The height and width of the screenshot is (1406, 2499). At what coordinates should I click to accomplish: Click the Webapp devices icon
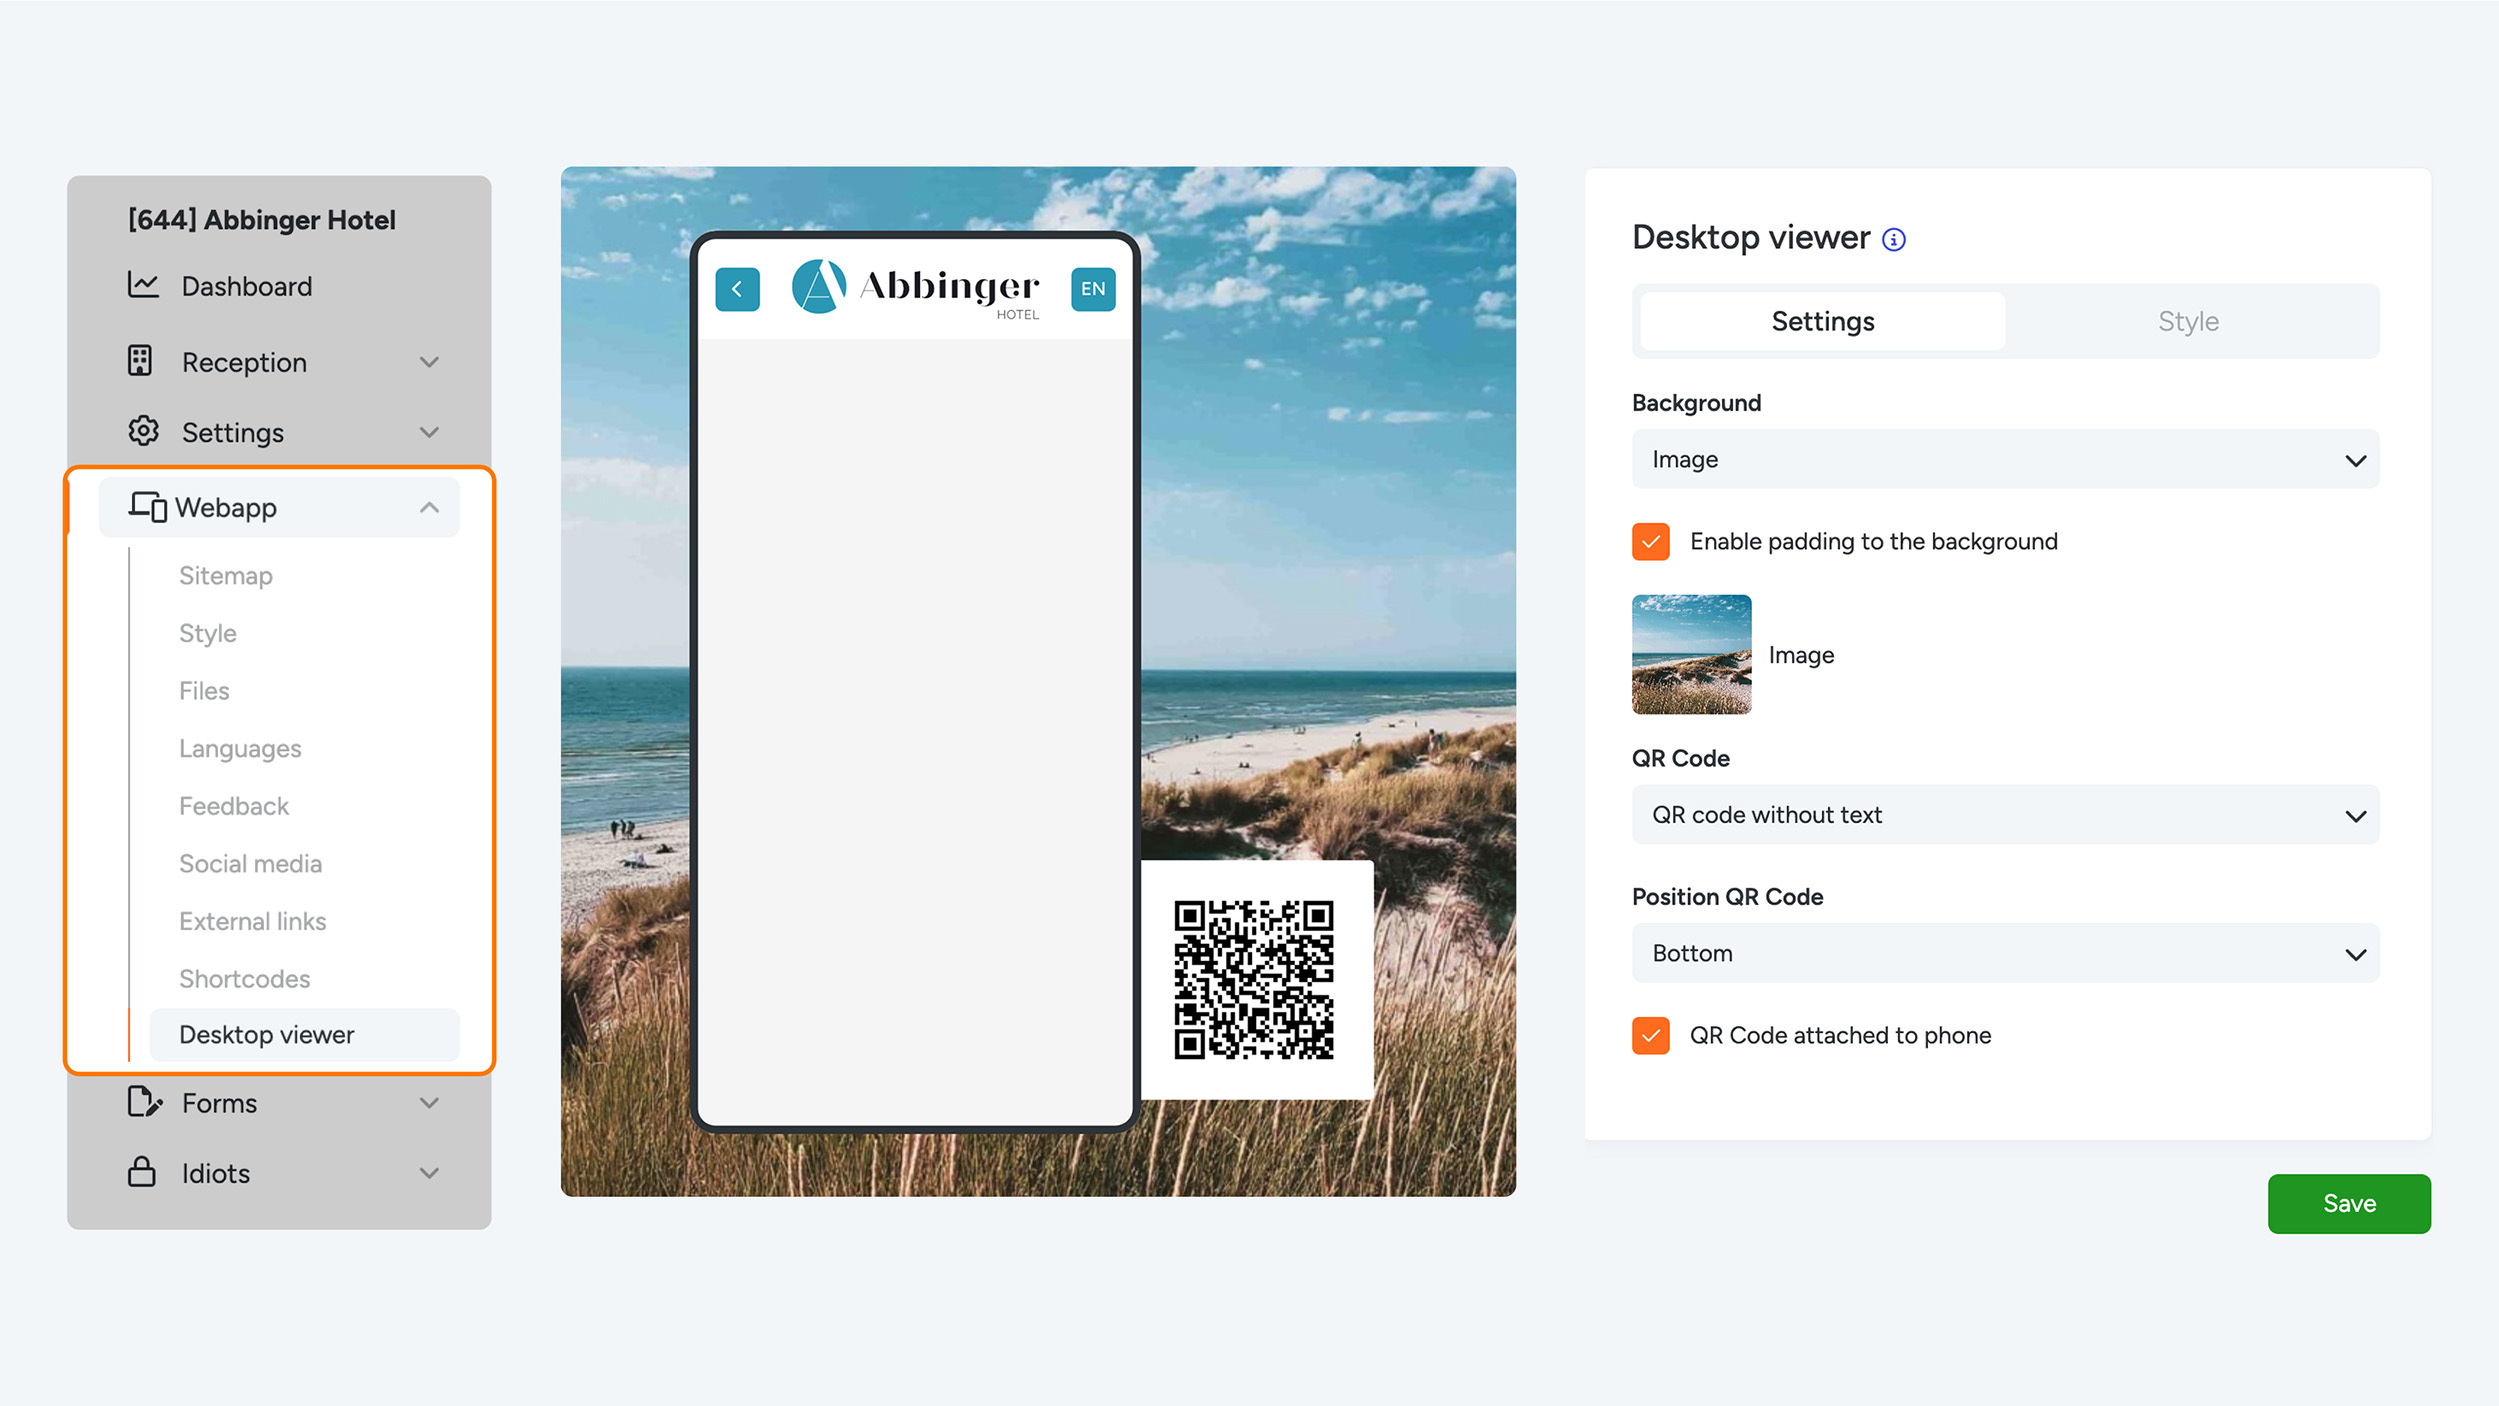[x=147, y=507]
